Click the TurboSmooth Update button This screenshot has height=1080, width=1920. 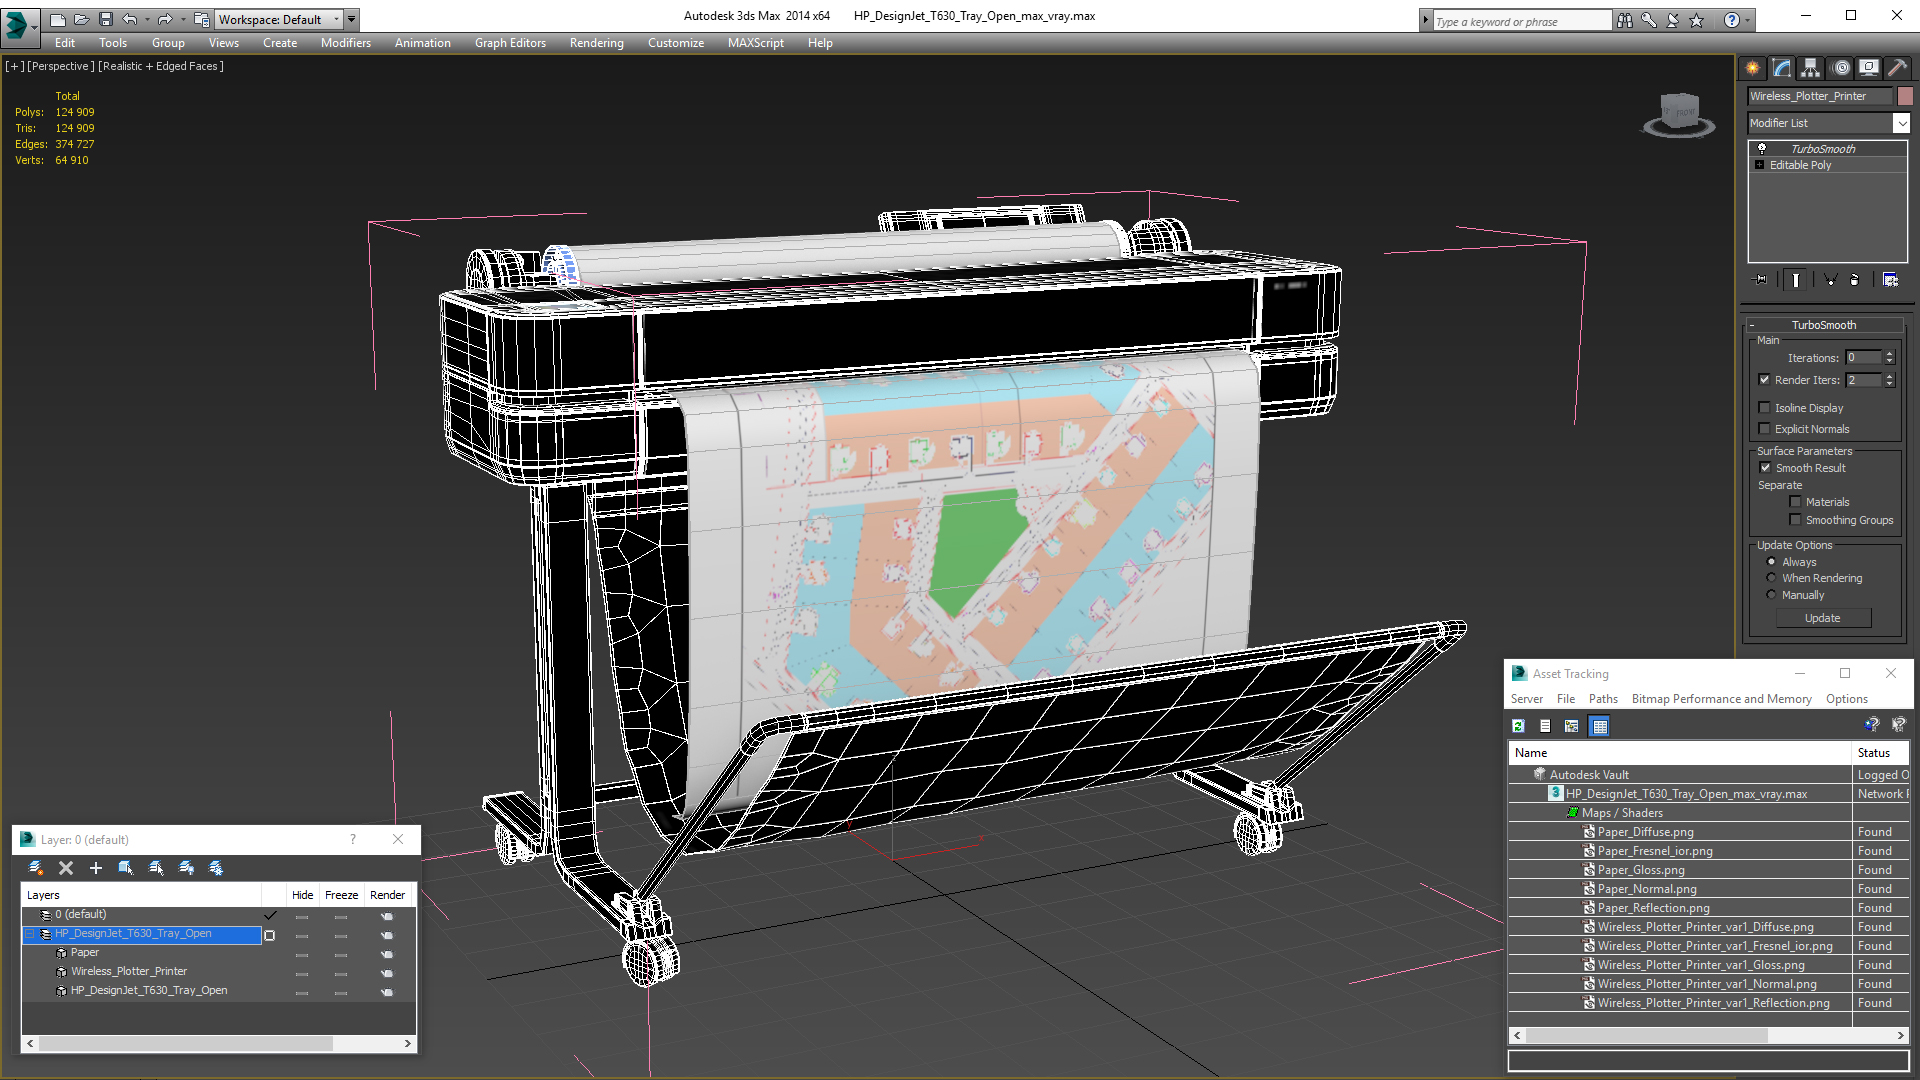(1822, 618)
